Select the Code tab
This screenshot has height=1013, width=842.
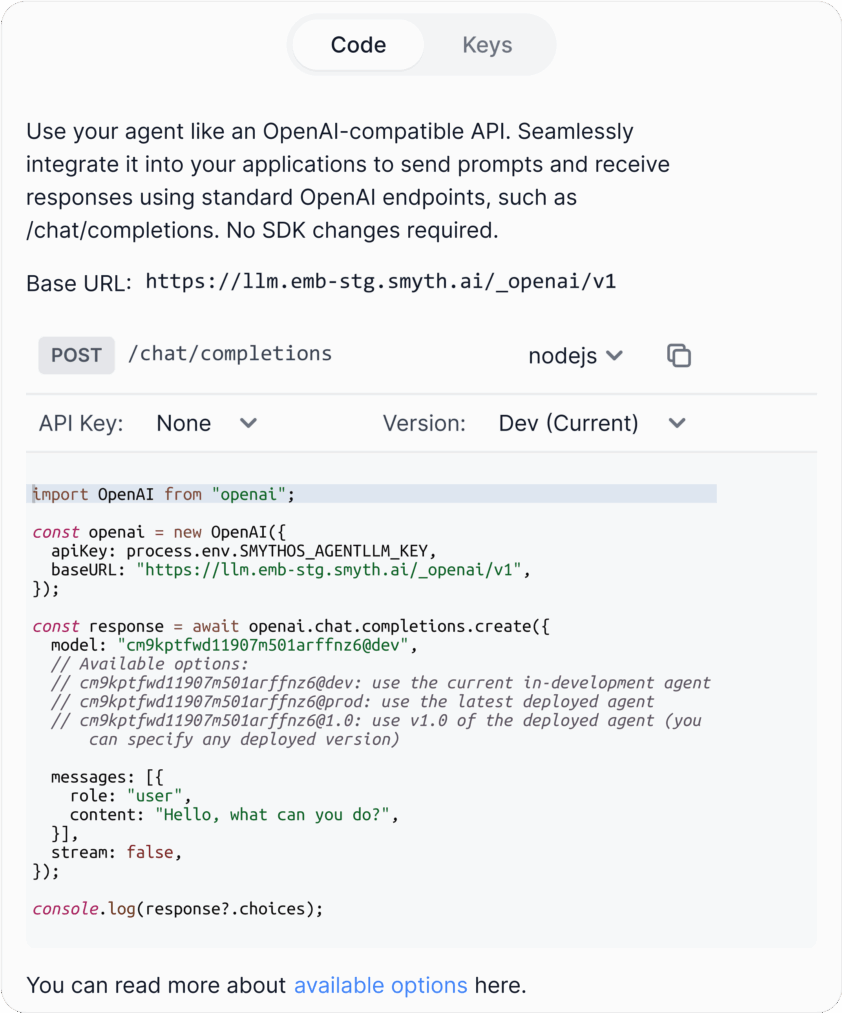point(358,44)
